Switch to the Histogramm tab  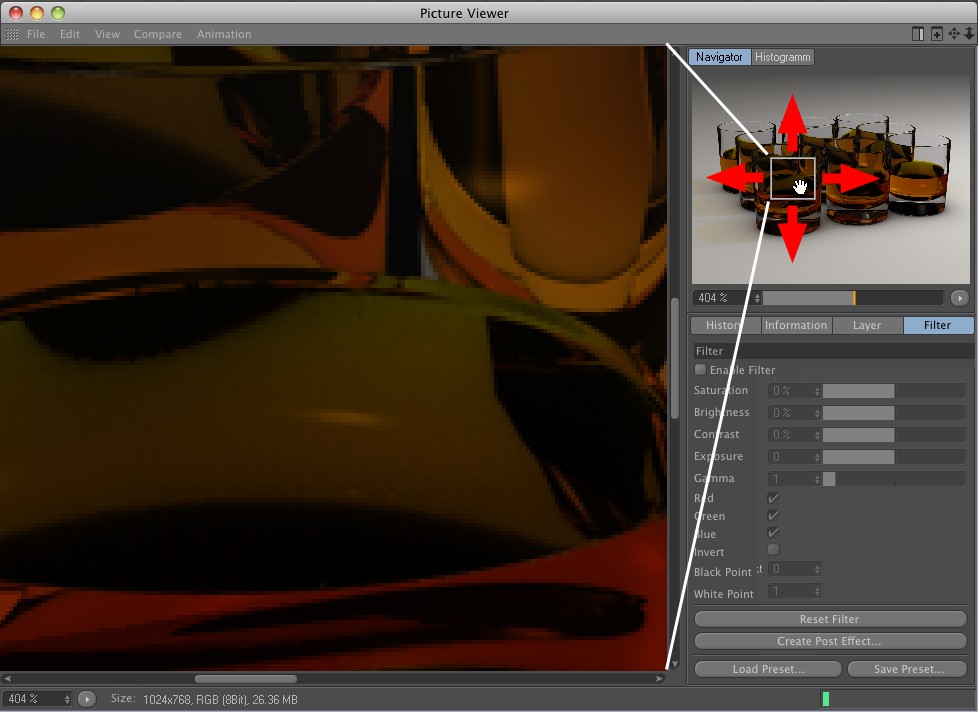pos(782,57)
